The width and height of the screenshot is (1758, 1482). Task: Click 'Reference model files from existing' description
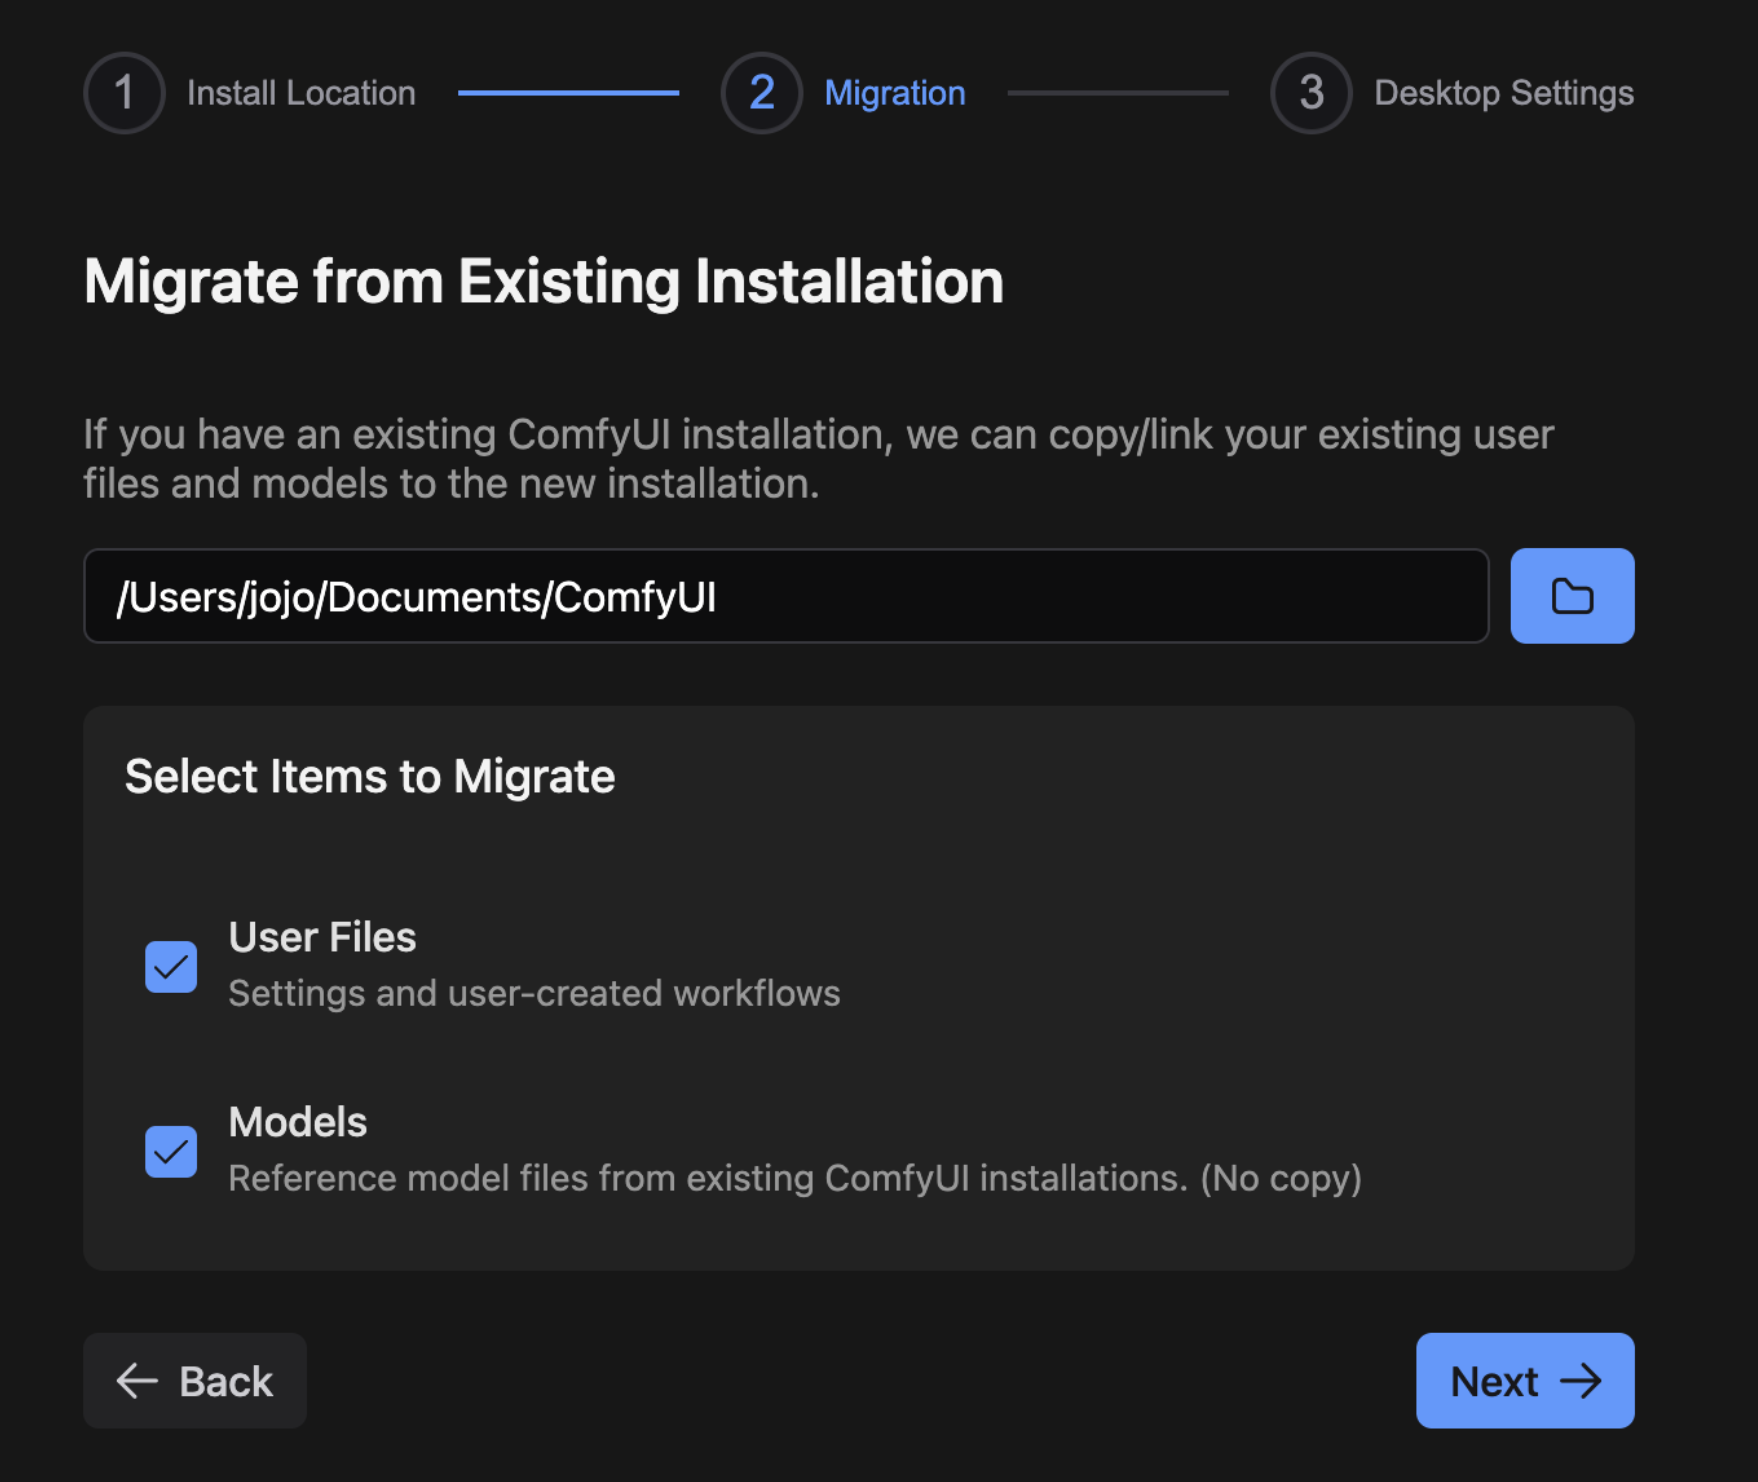pos(795,1178)
